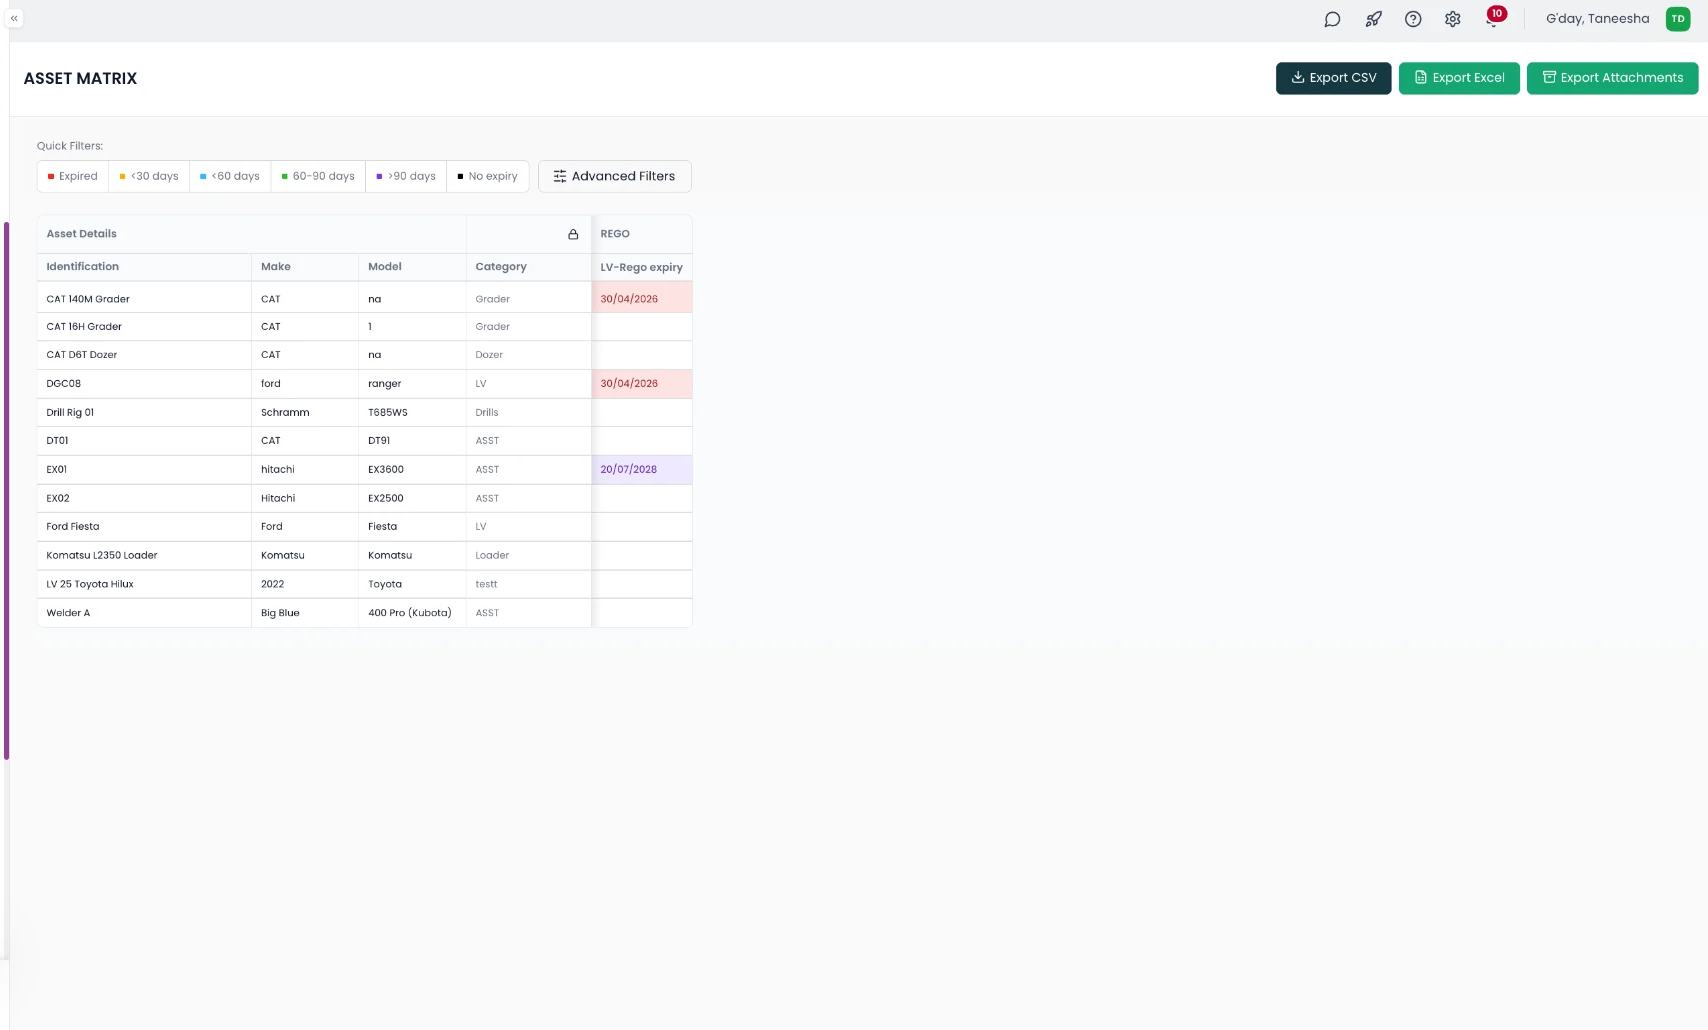Click the 2022 make cell
Screen dimensions: 1708x1030
pyautogui.click(x=305, y=585)
